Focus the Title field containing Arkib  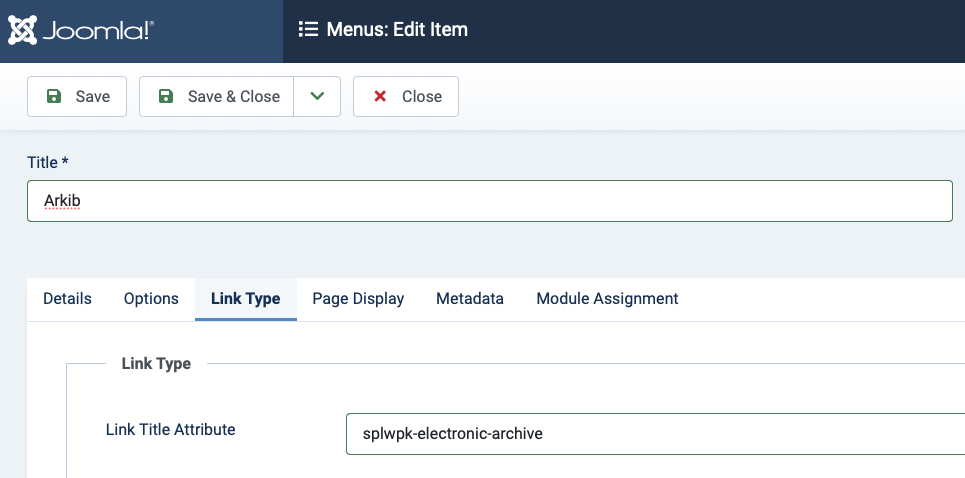490,201
